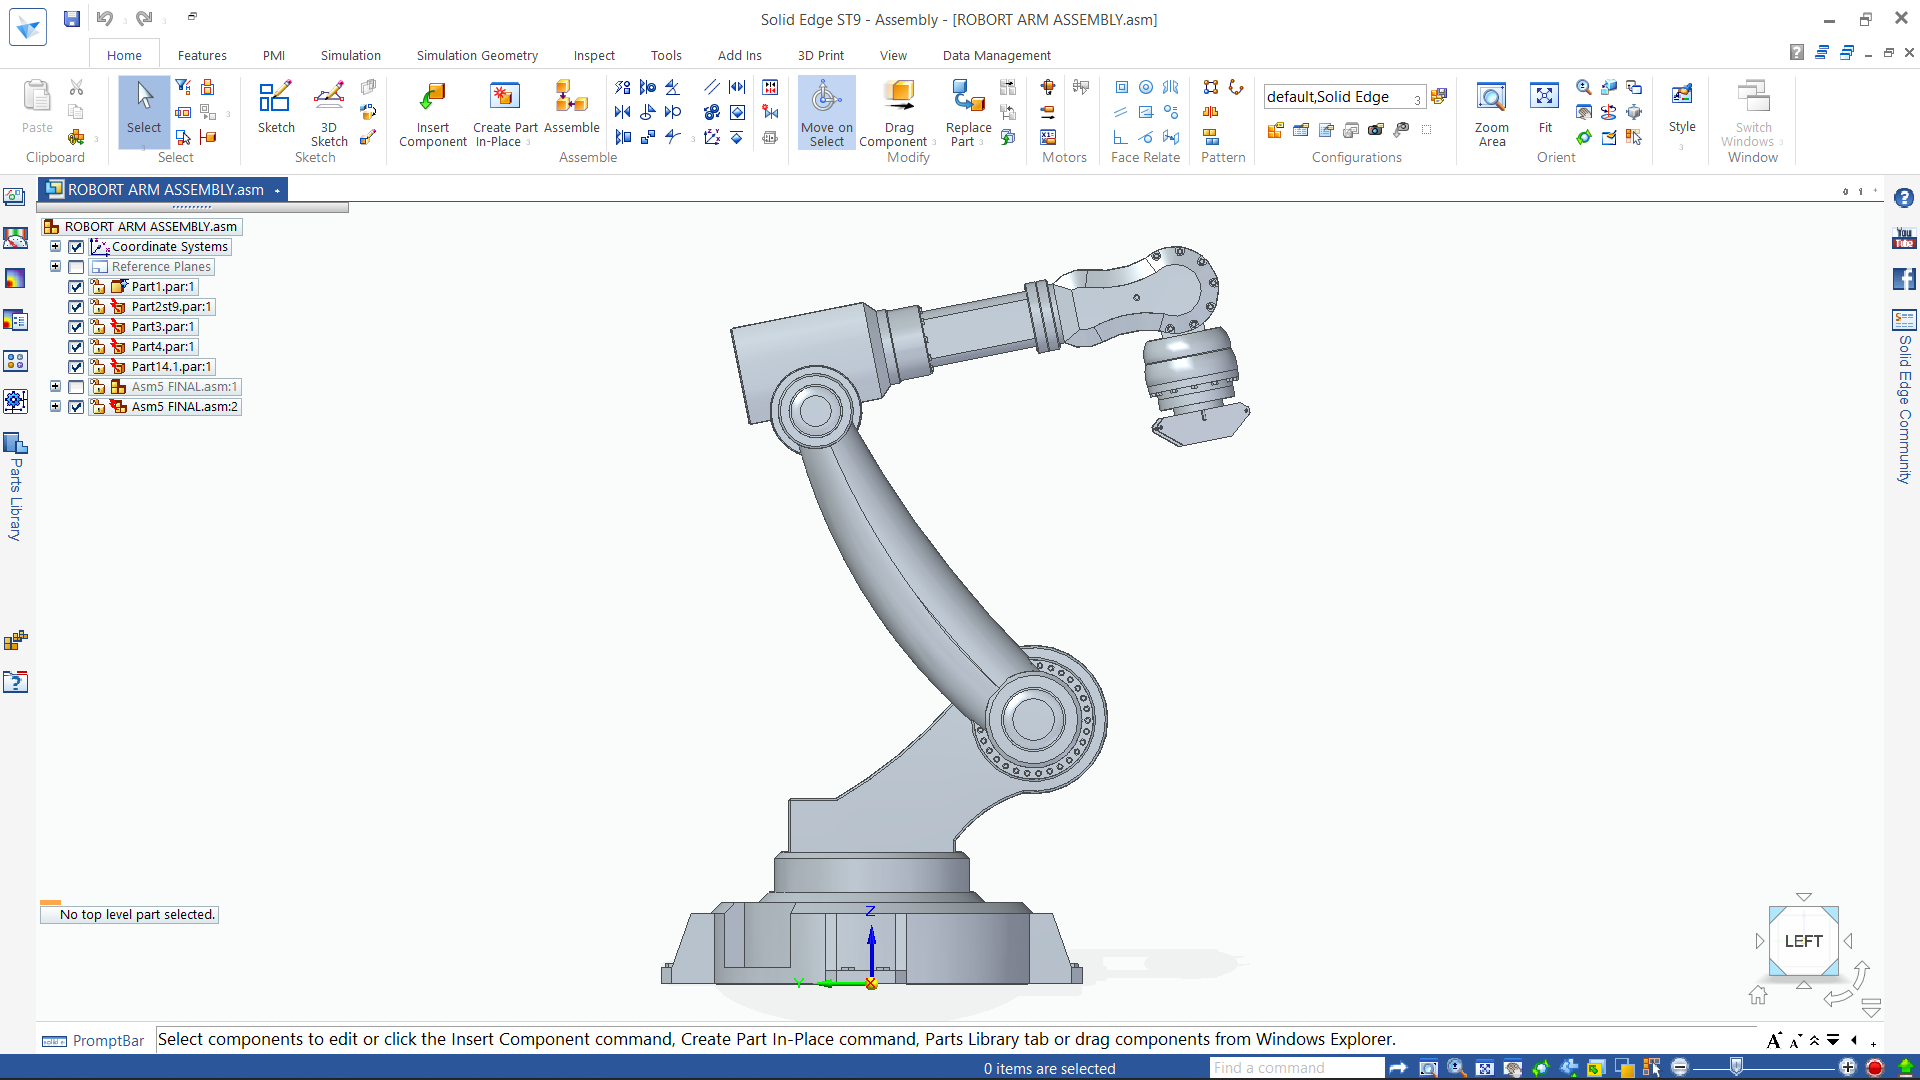The height and width of the screenshot is (1080, 1920).
Task: Enable the Reference Planes checkbox
Action: pos(76,267)
